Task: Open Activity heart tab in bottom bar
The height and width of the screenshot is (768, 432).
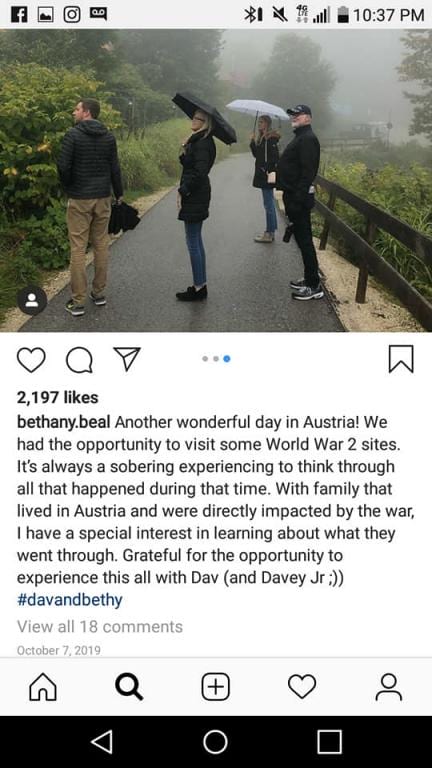Action: click(x=302, y=687)
